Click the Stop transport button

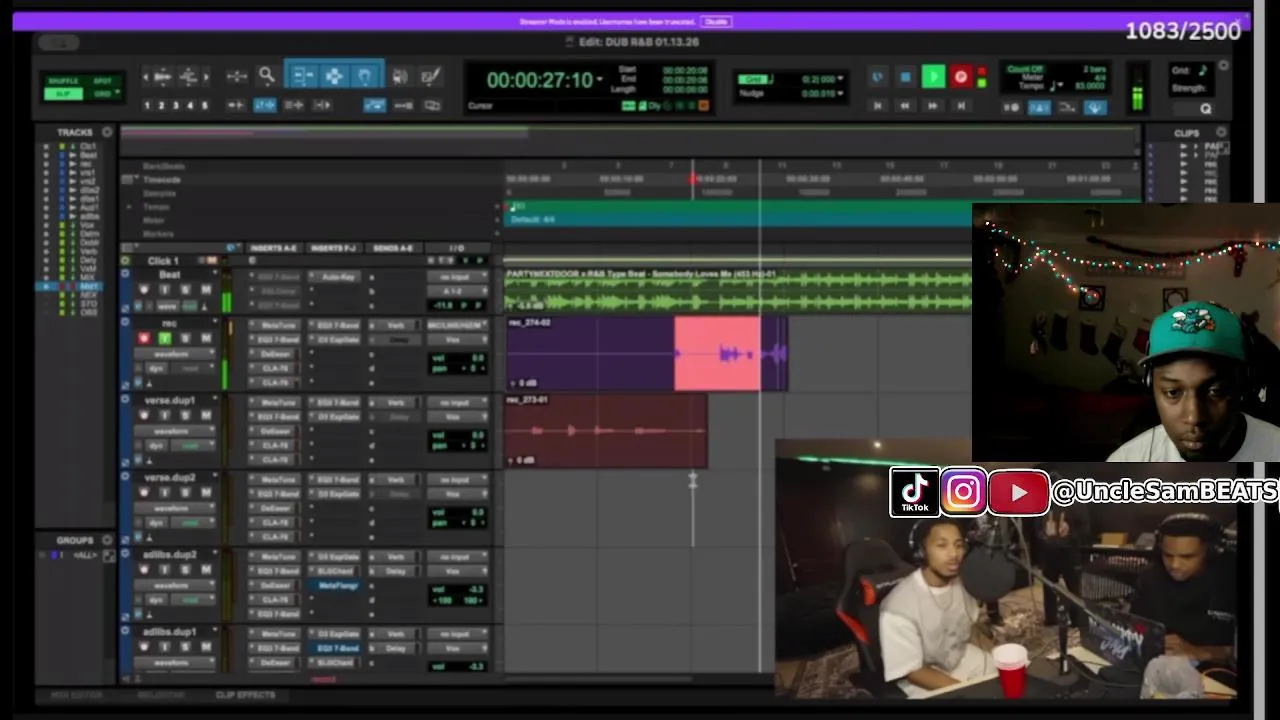(x=906, y=77)
